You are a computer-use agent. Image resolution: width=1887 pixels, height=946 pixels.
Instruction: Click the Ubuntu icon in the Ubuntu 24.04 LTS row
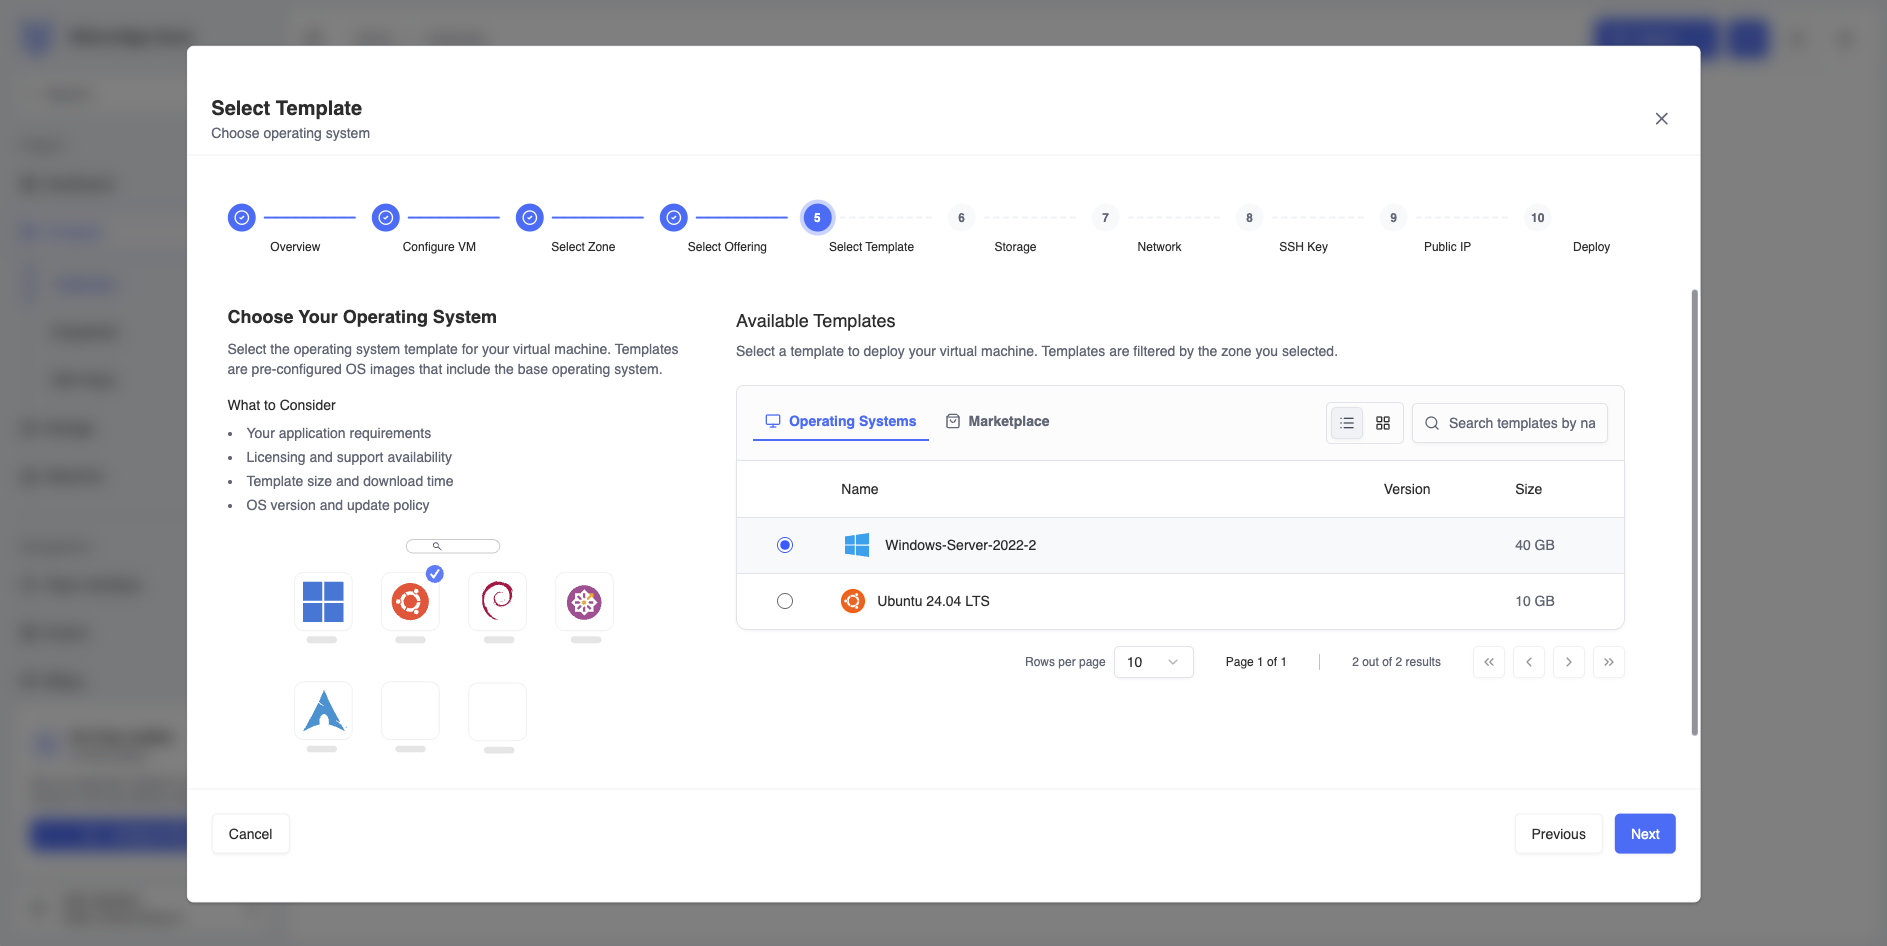[853, 601]
